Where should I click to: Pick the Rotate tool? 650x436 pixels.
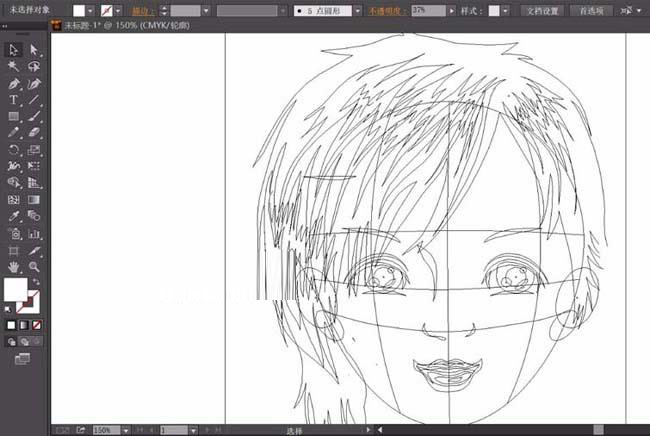(14, 149)
